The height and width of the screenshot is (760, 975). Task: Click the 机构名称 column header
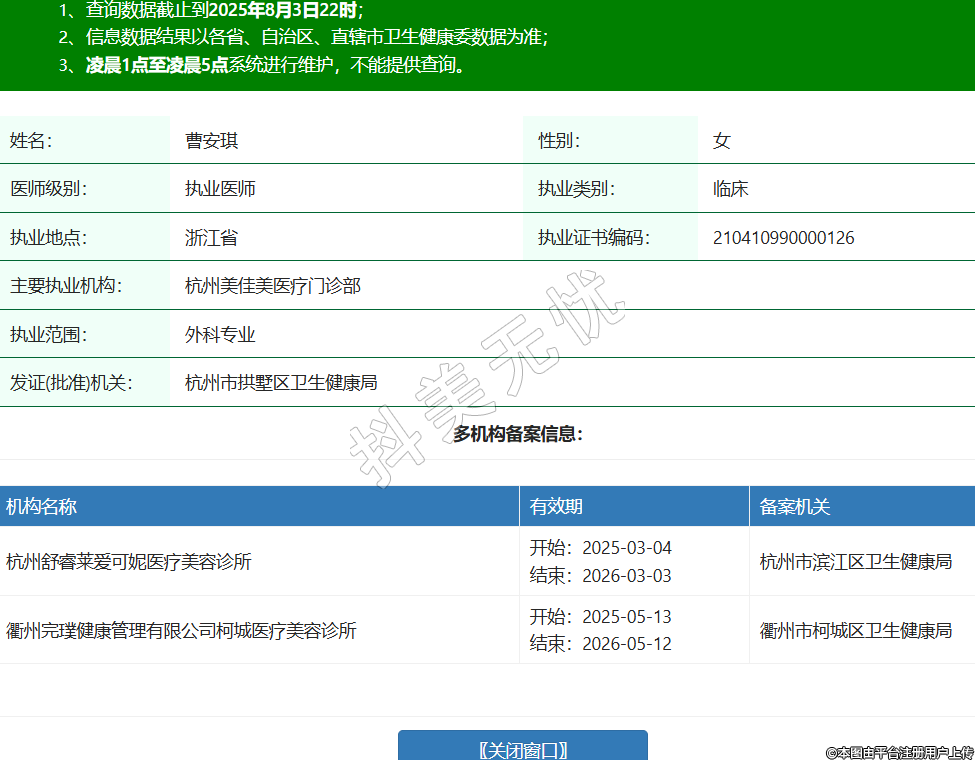[41, 507]
